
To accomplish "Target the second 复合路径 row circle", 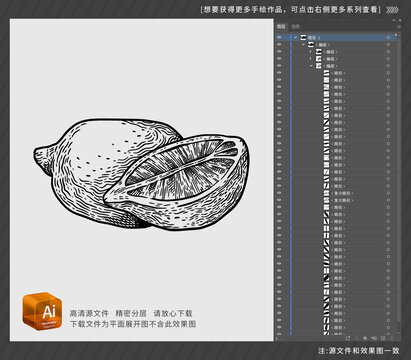I will click(x=388, y=200).
